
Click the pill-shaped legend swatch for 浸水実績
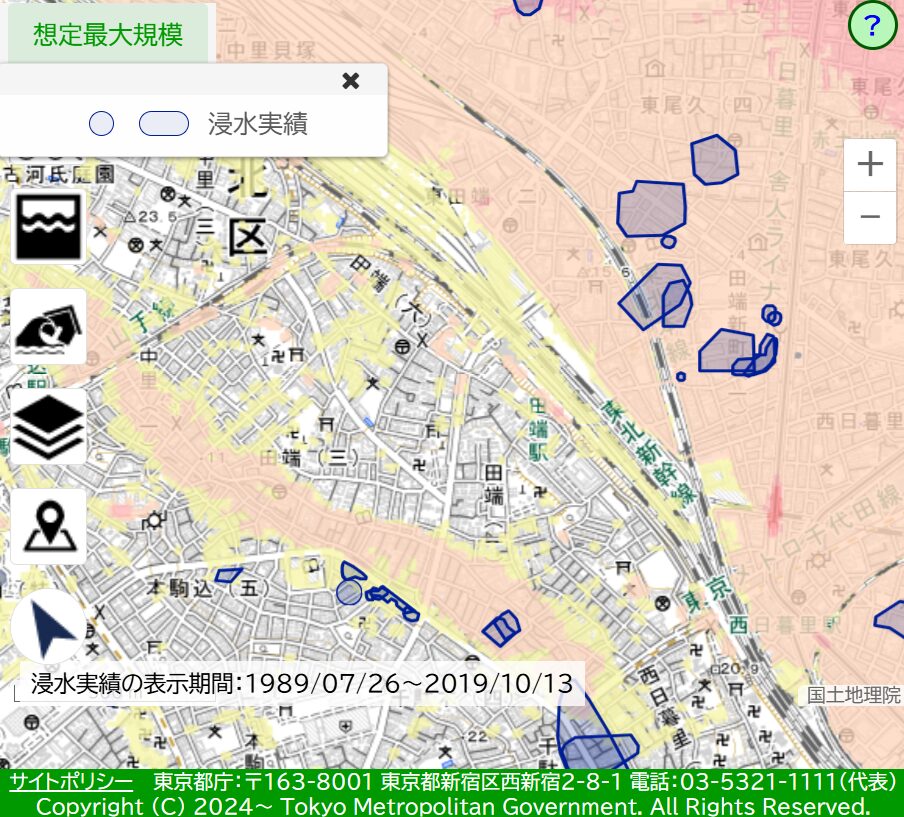pyautogui.click(x=164, y=124)
